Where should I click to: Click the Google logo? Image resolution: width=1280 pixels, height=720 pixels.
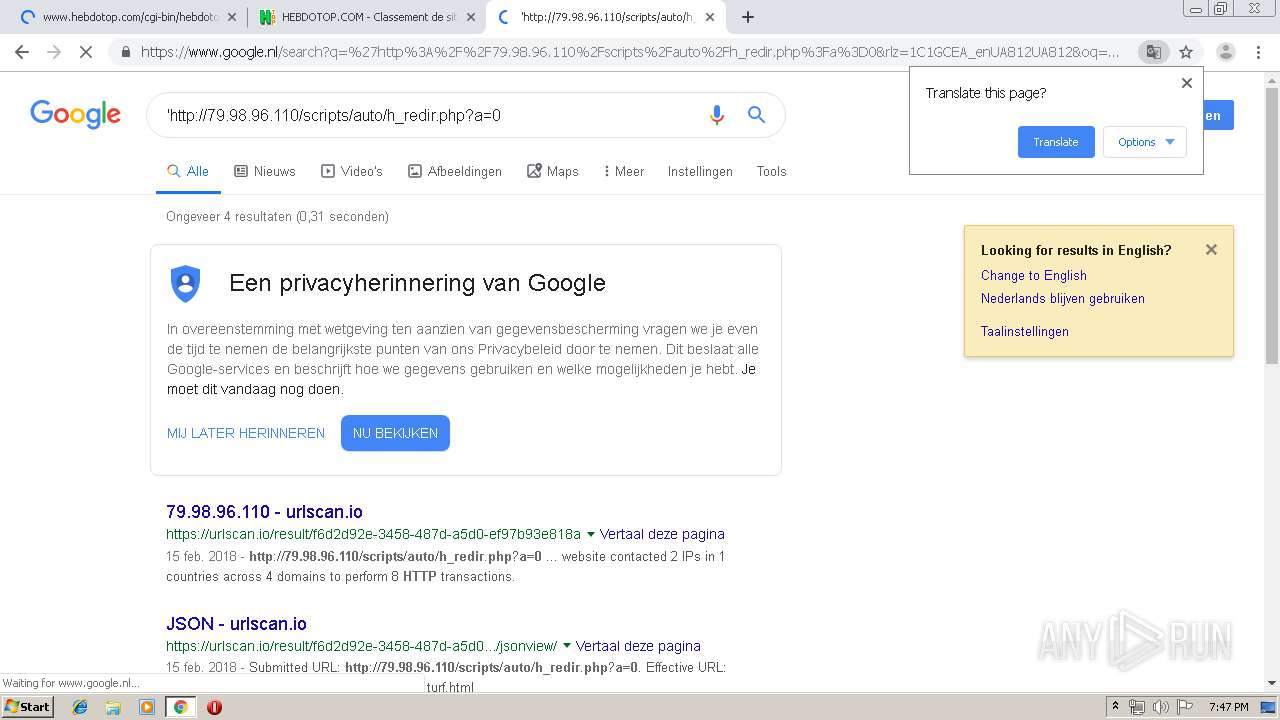pyautogui.click(x=75, y=114)
